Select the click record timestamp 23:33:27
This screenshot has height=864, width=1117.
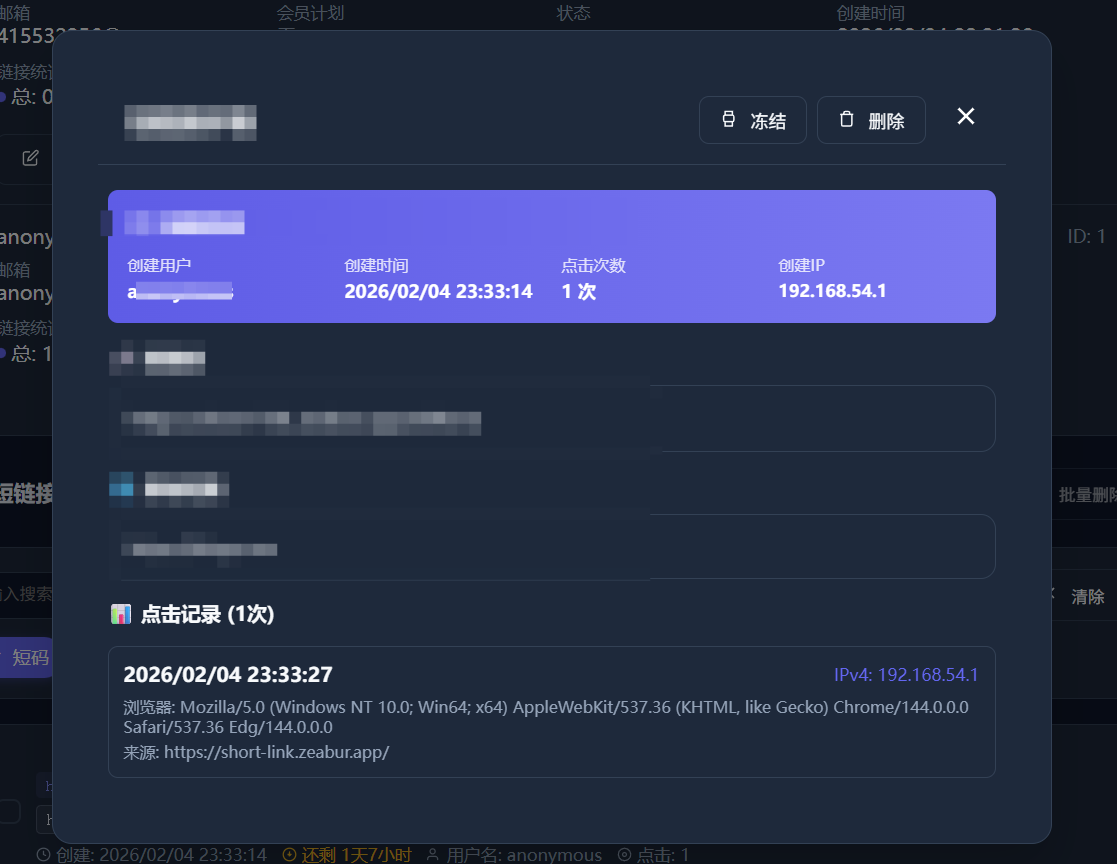tap(227, 675)
